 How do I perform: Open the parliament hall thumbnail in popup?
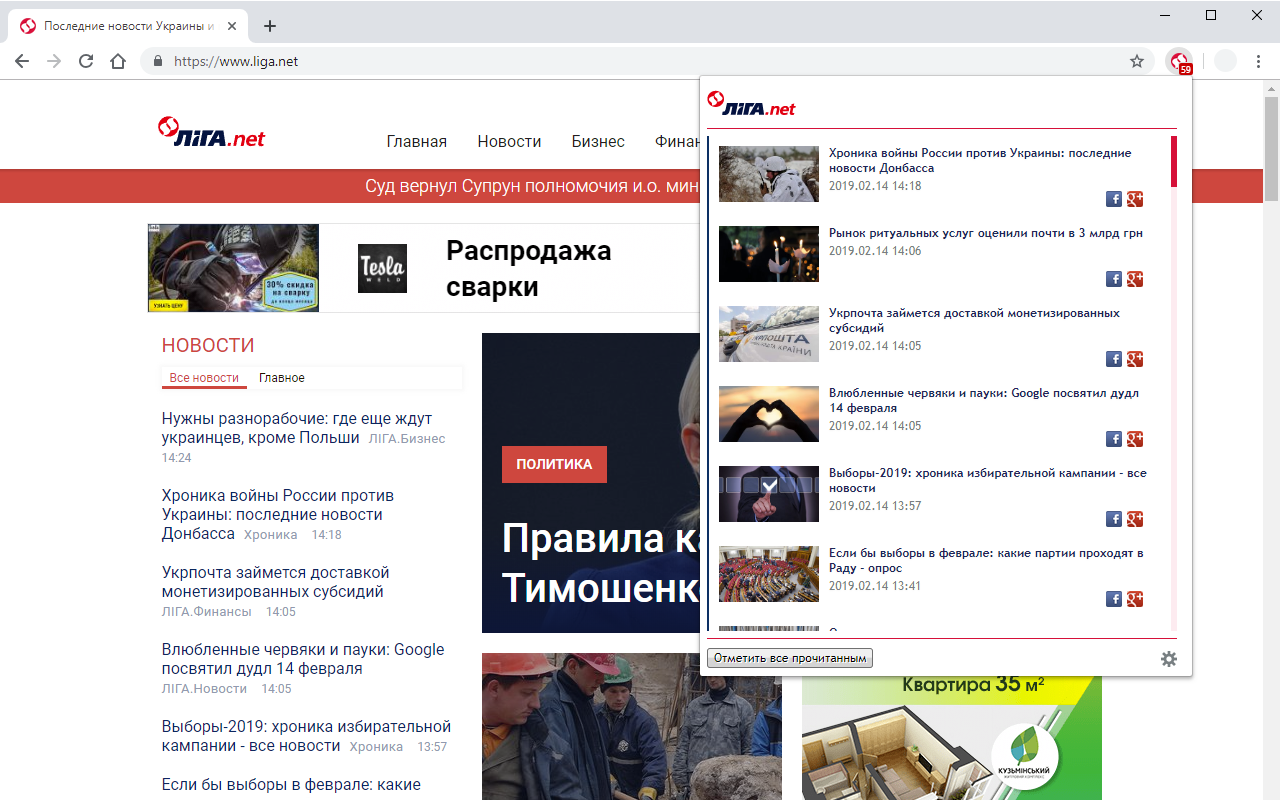[769, 574]
